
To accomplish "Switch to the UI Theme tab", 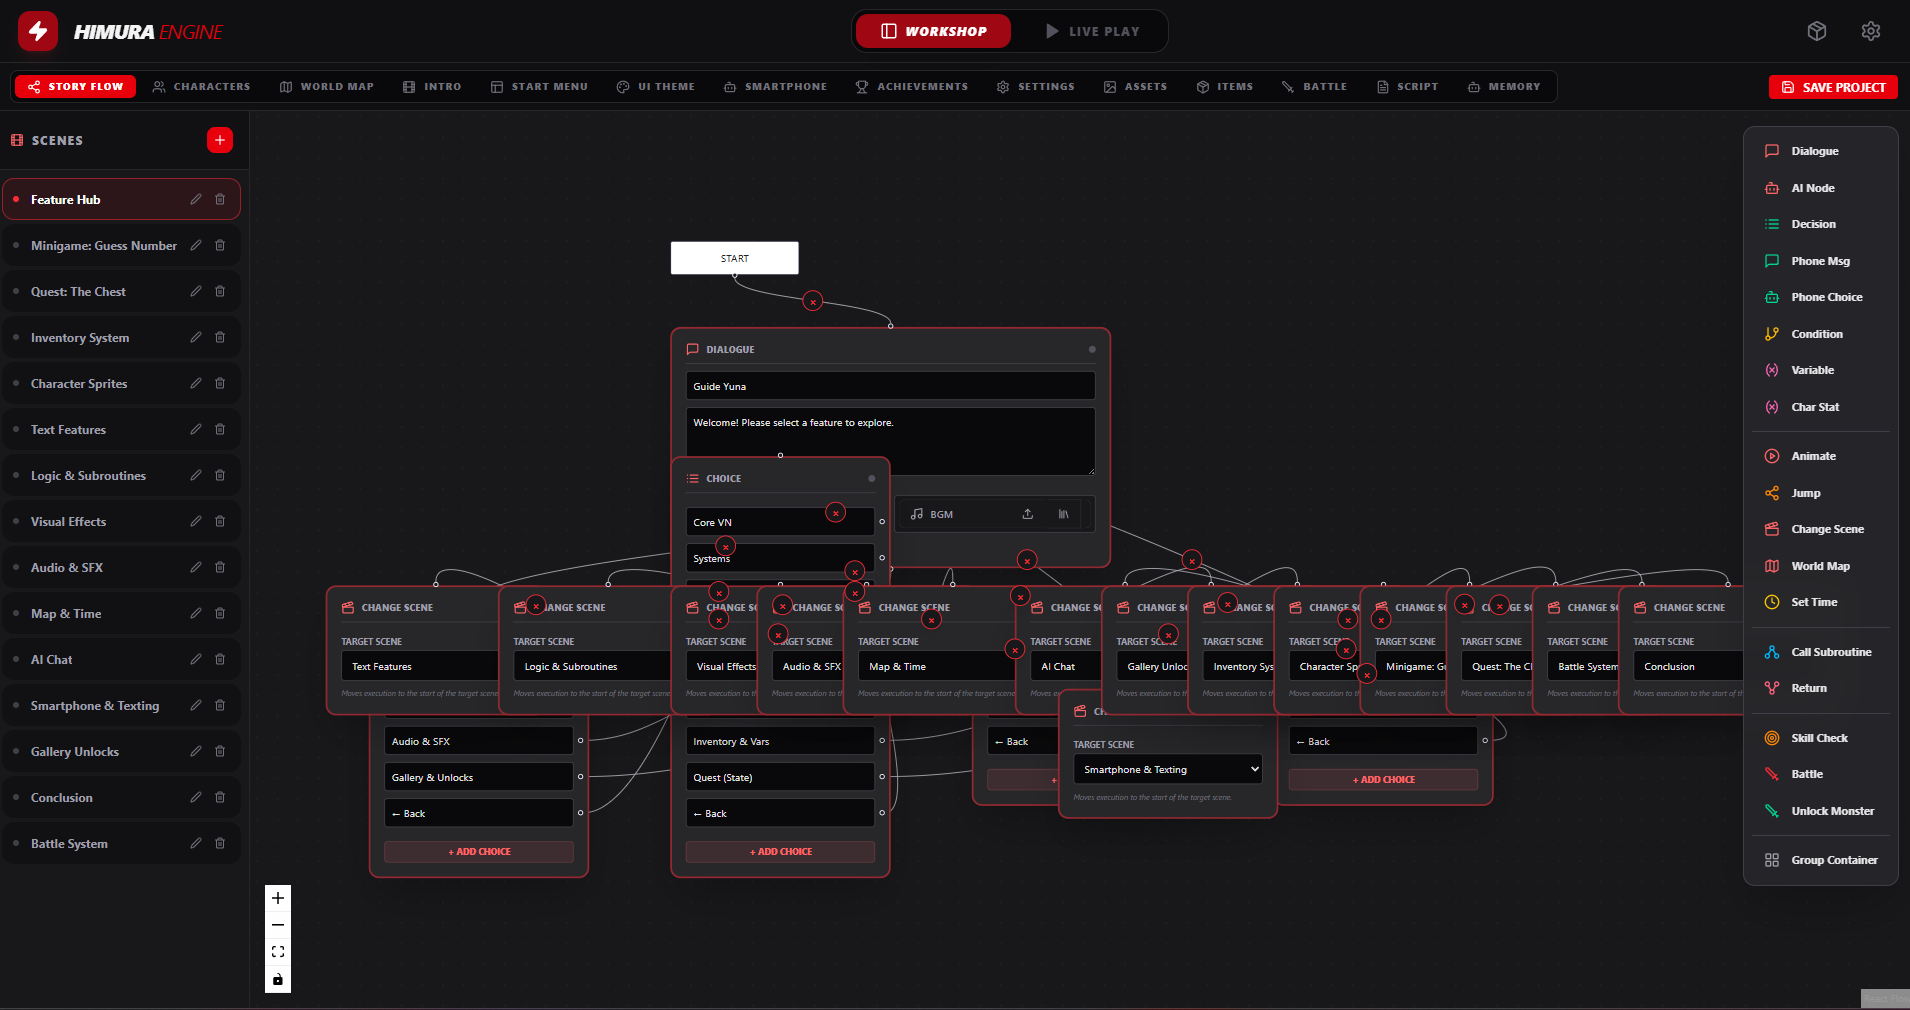I will tap(656, 87).
